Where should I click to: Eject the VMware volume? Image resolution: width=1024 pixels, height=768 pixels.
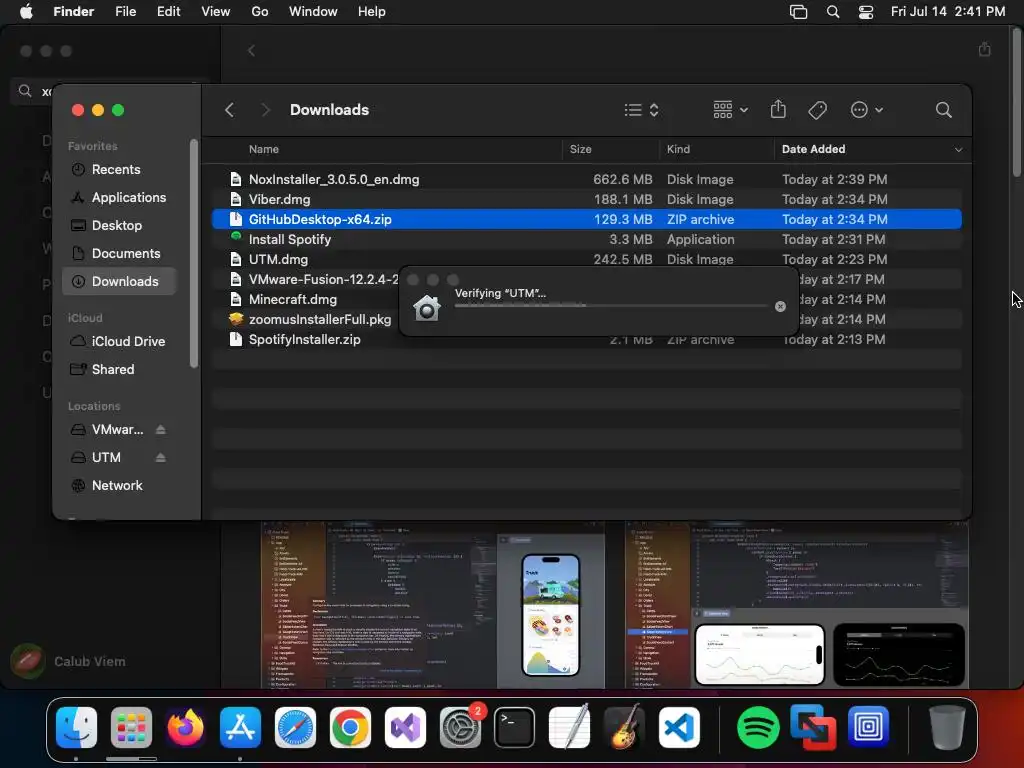pos(161,430)
